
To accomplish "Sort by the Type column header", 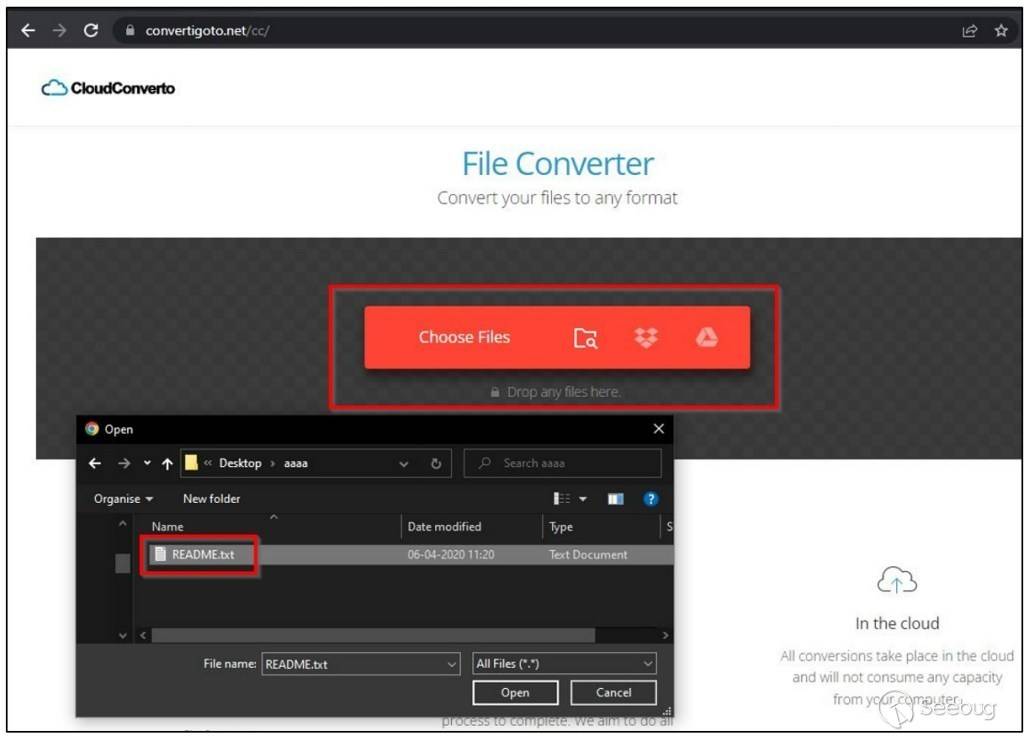I will point(560,526).
